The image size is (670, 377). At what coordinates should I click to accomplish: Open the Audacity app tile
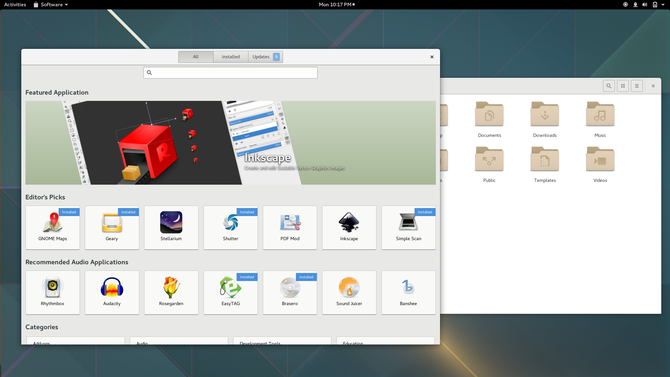point(112,292)
